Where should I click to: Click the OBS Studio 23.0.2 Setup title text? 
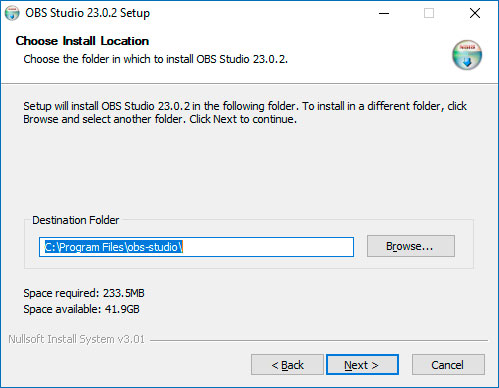pyautogui.click(x=88, y=13)
